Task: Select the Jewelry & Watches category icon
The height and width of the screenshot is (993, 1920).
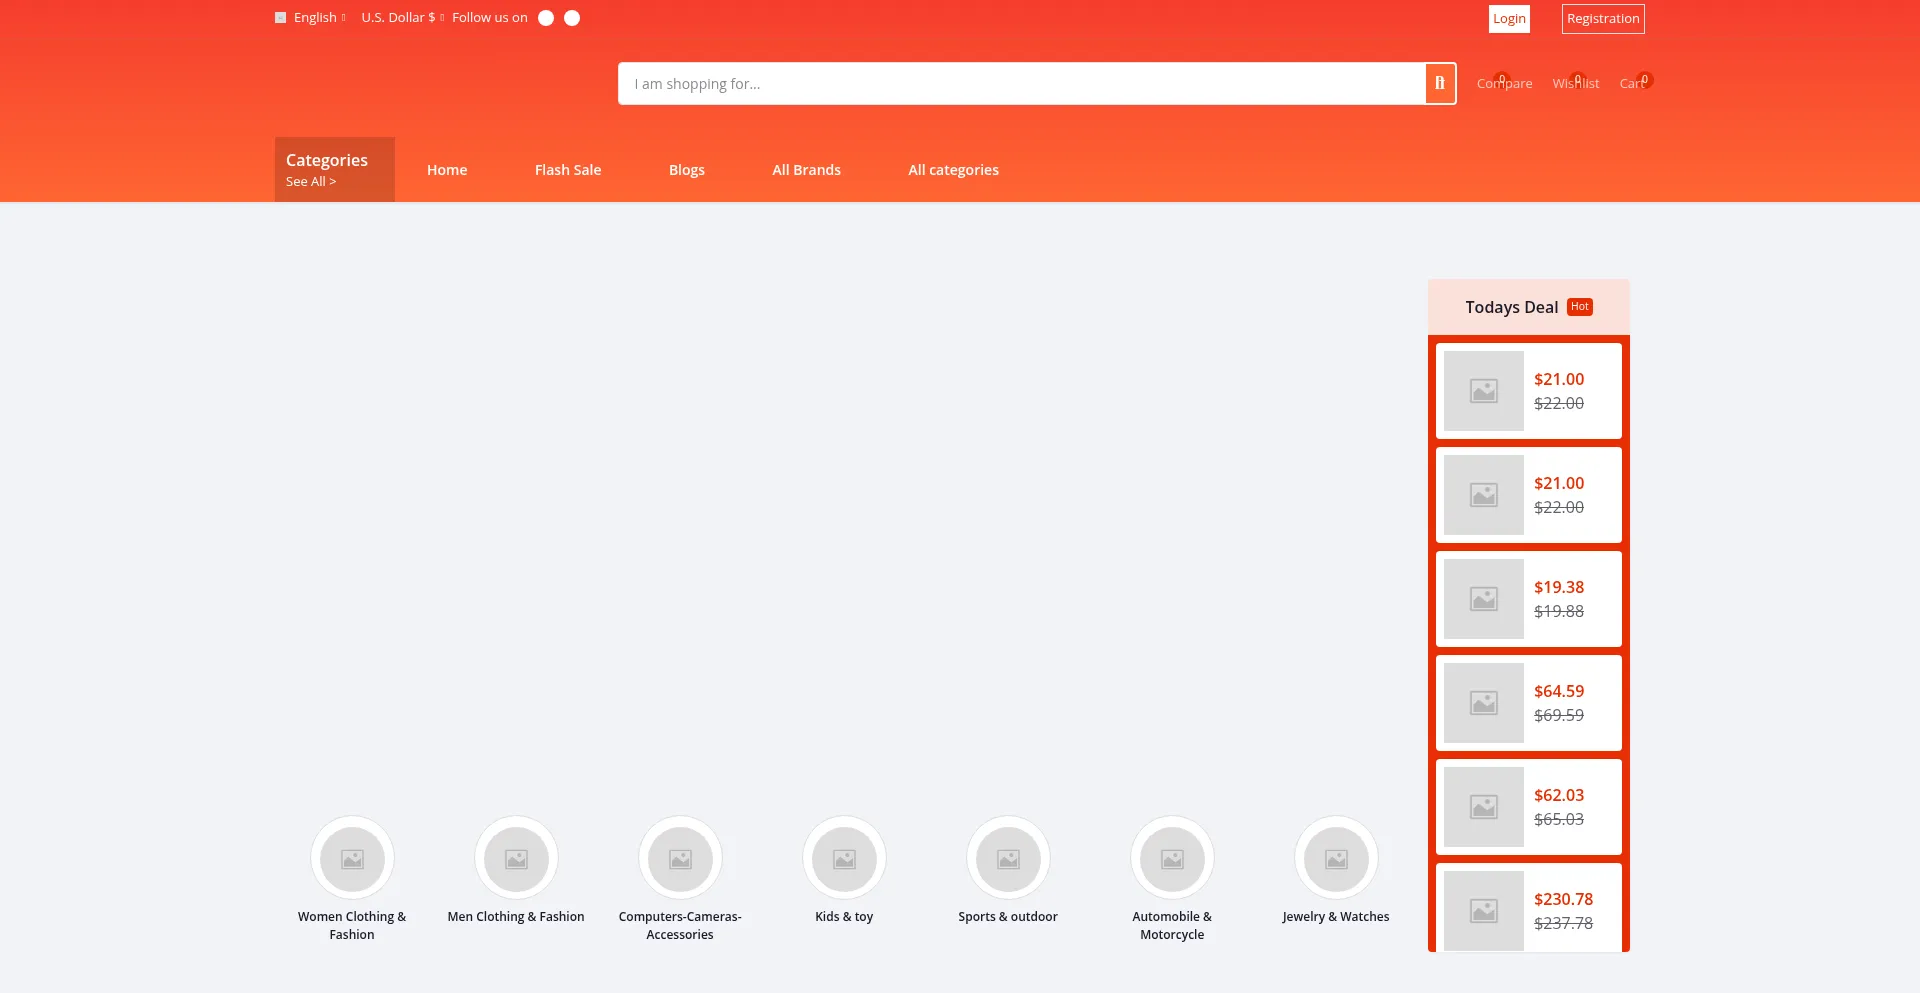Action: (1336, 858)
